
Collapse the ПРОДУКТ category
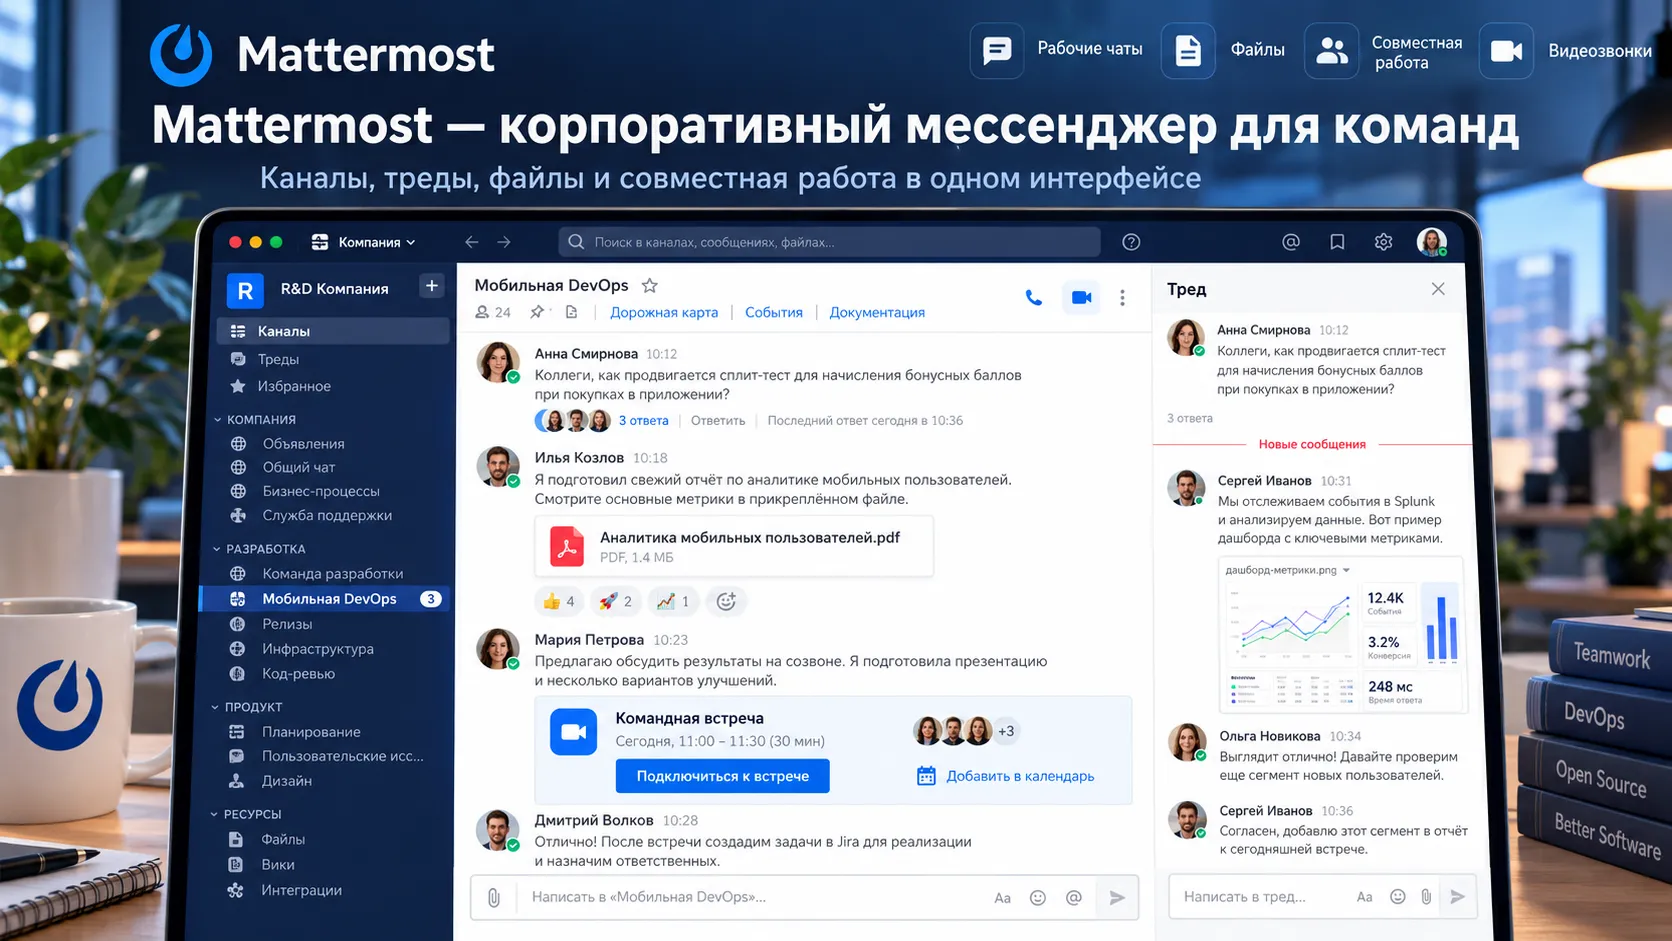(x=247, y=707)
